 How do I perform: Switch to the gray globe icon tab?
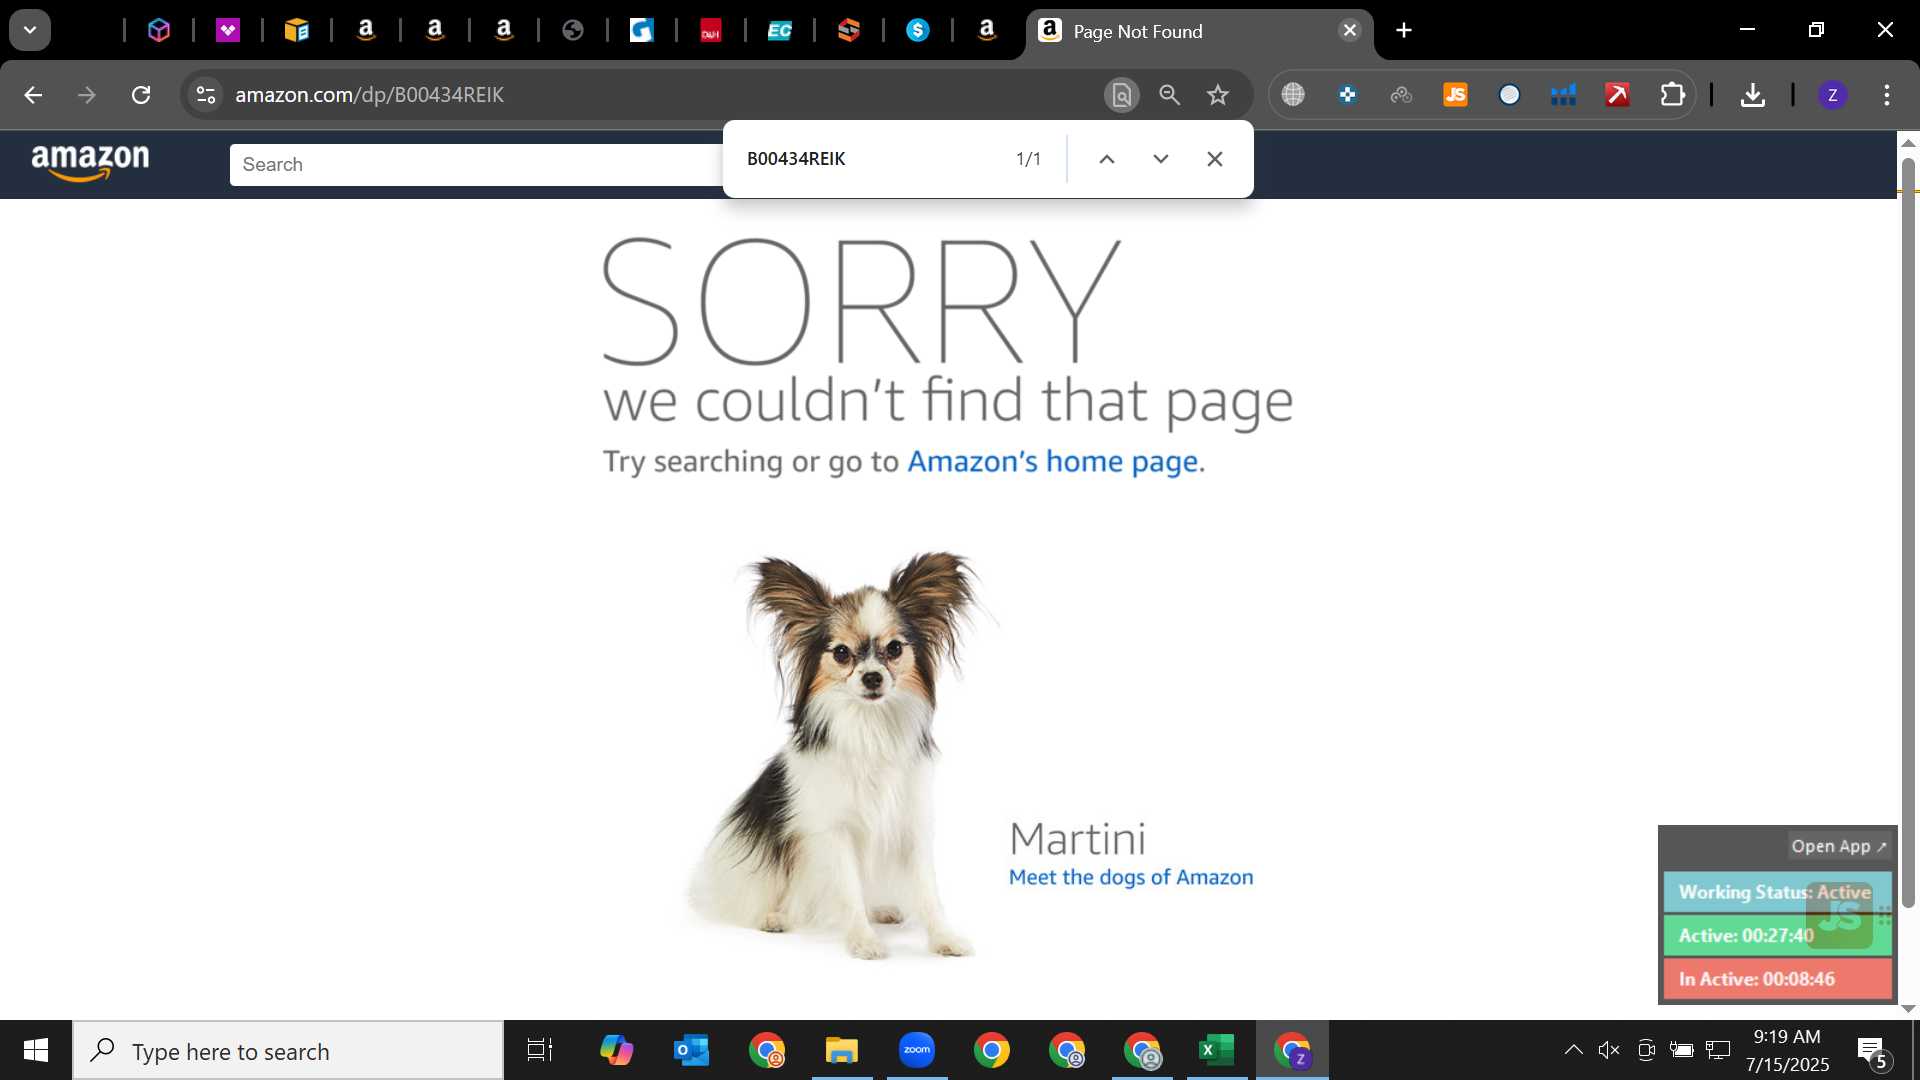(573, 31)
